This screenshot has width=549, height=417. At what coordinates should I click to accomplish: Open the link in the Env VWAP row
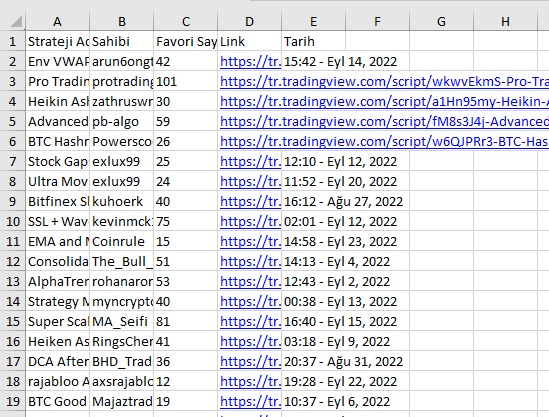pyautogui.click(x=250, y=62)
